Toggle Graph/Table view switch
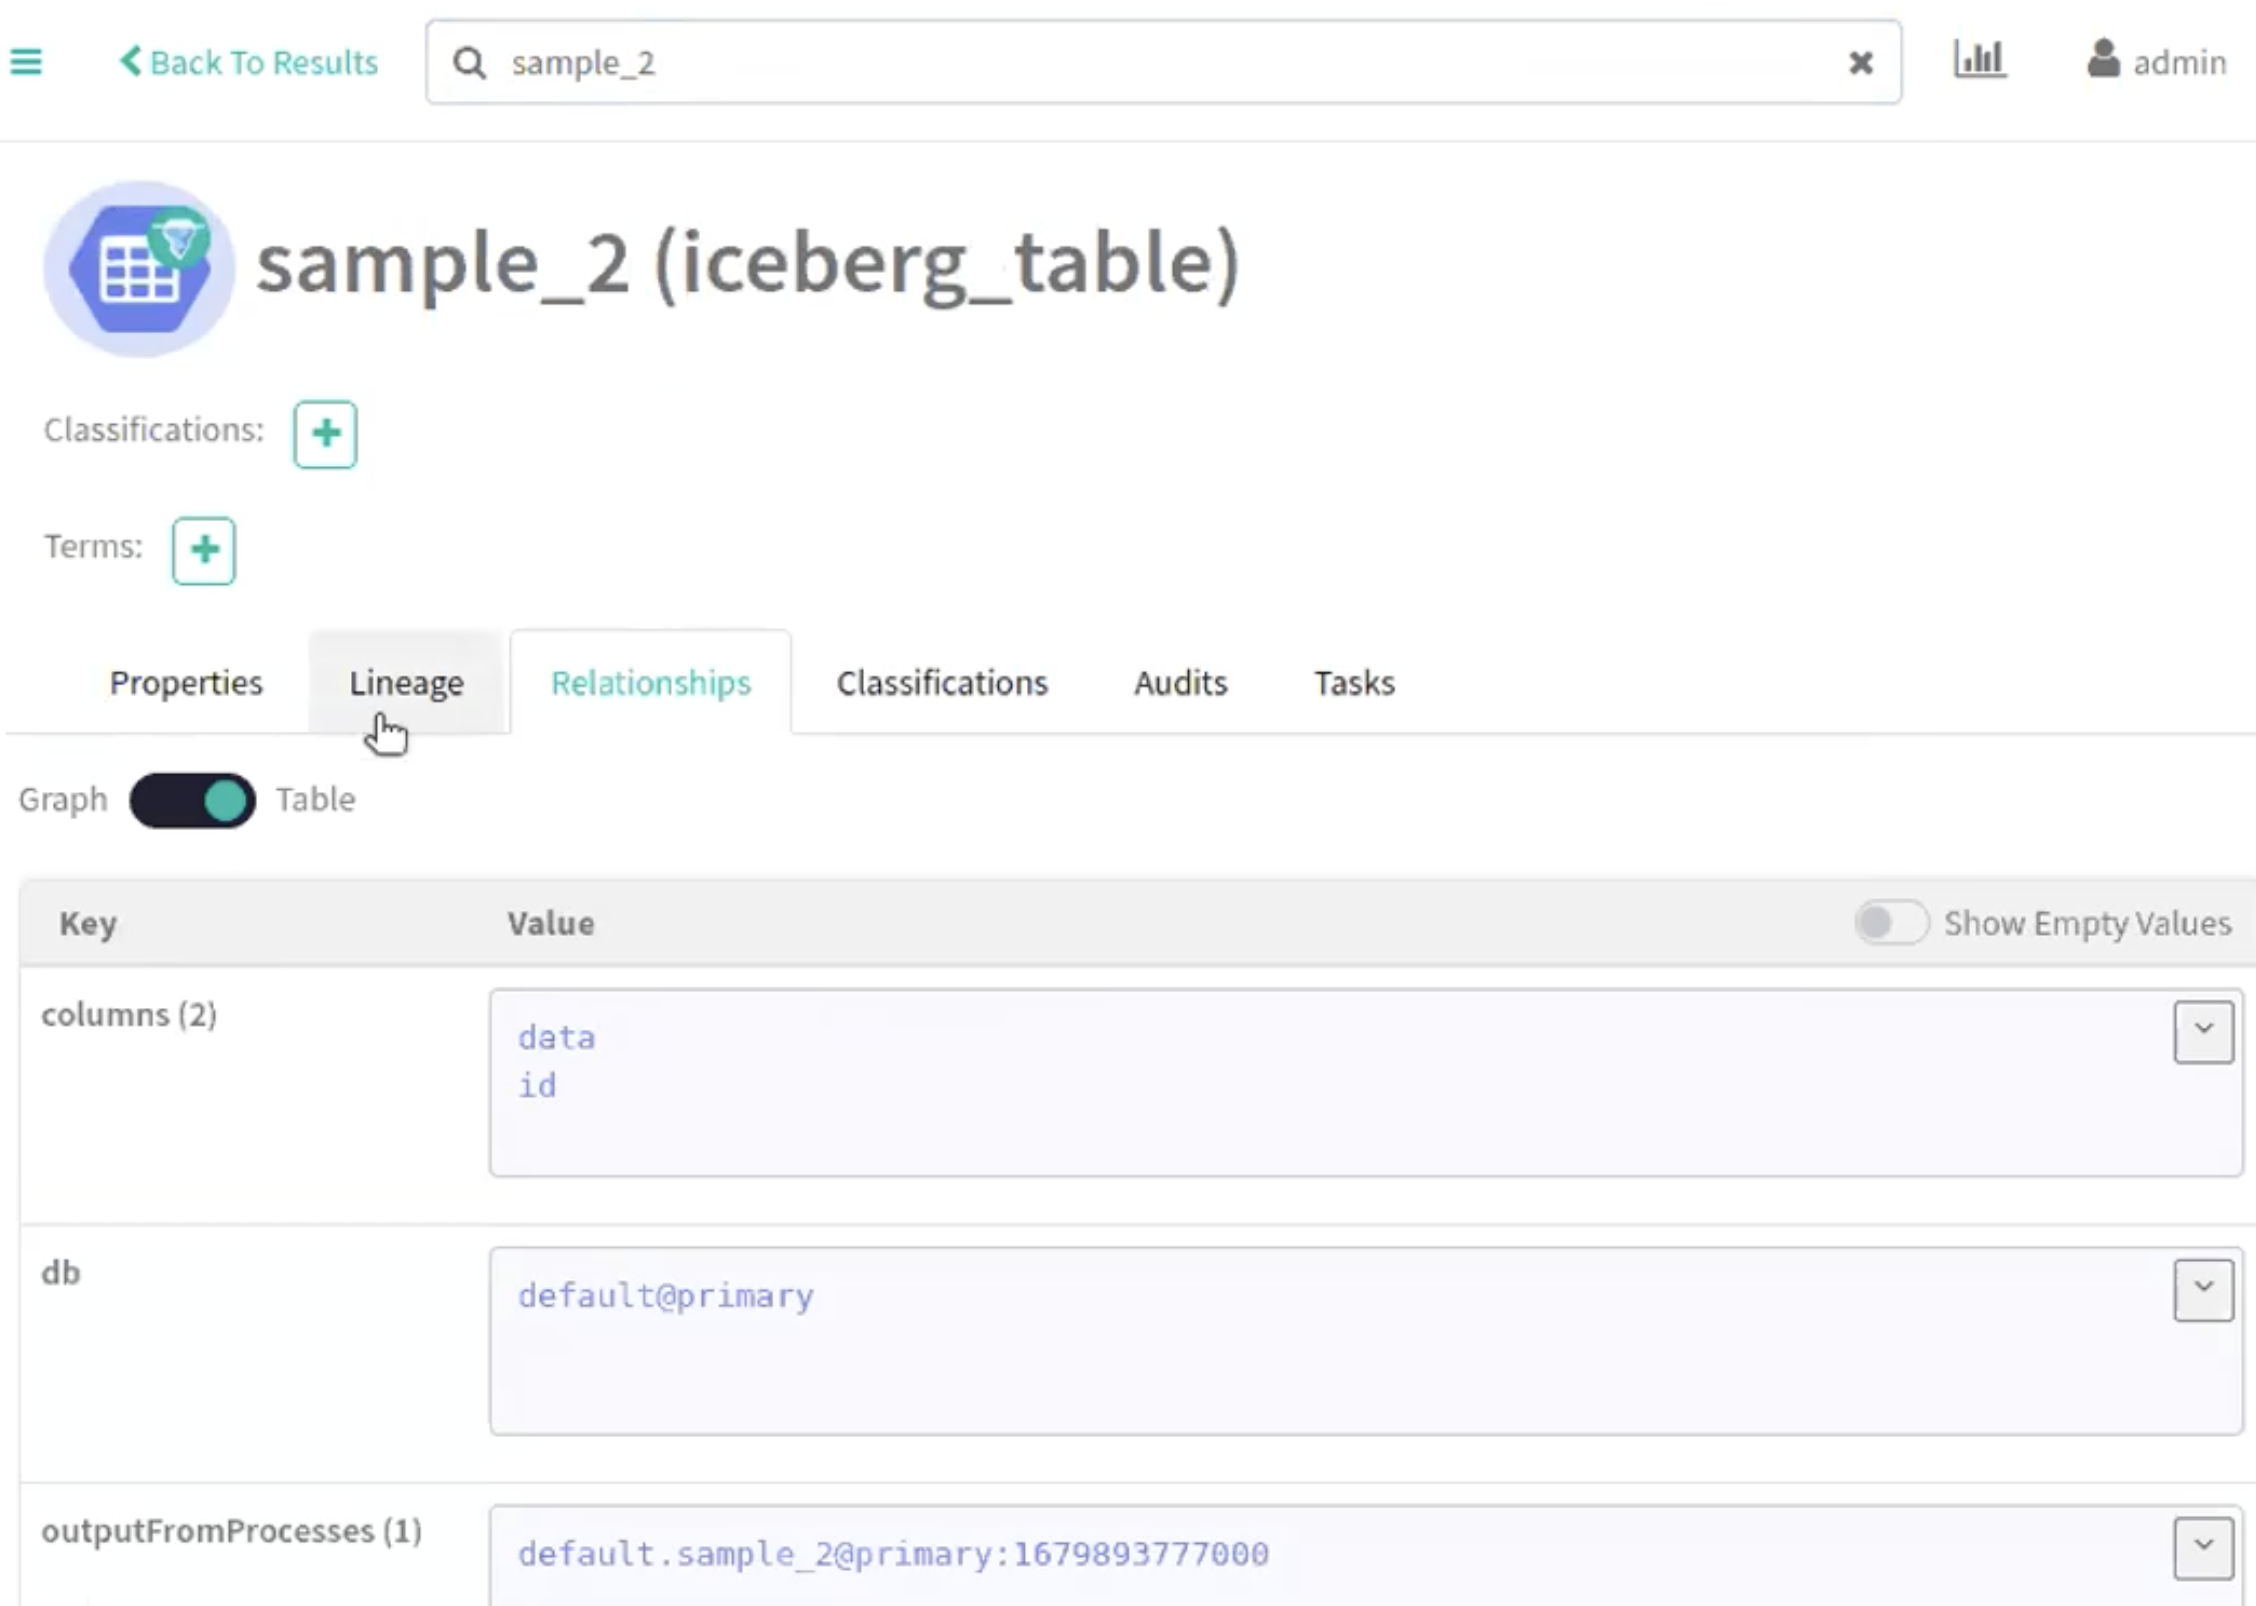2256x1606 pixels. point(192,800)
